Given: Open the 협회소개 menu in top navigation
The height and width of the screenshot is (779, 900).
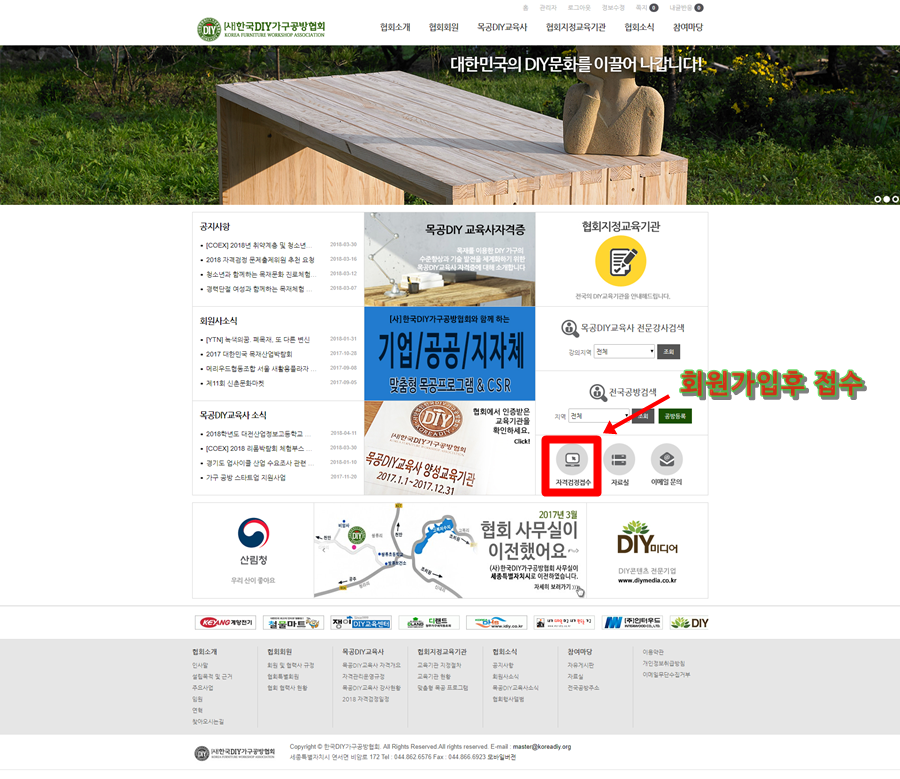Looking at the screenshot, I should [395, 27].
